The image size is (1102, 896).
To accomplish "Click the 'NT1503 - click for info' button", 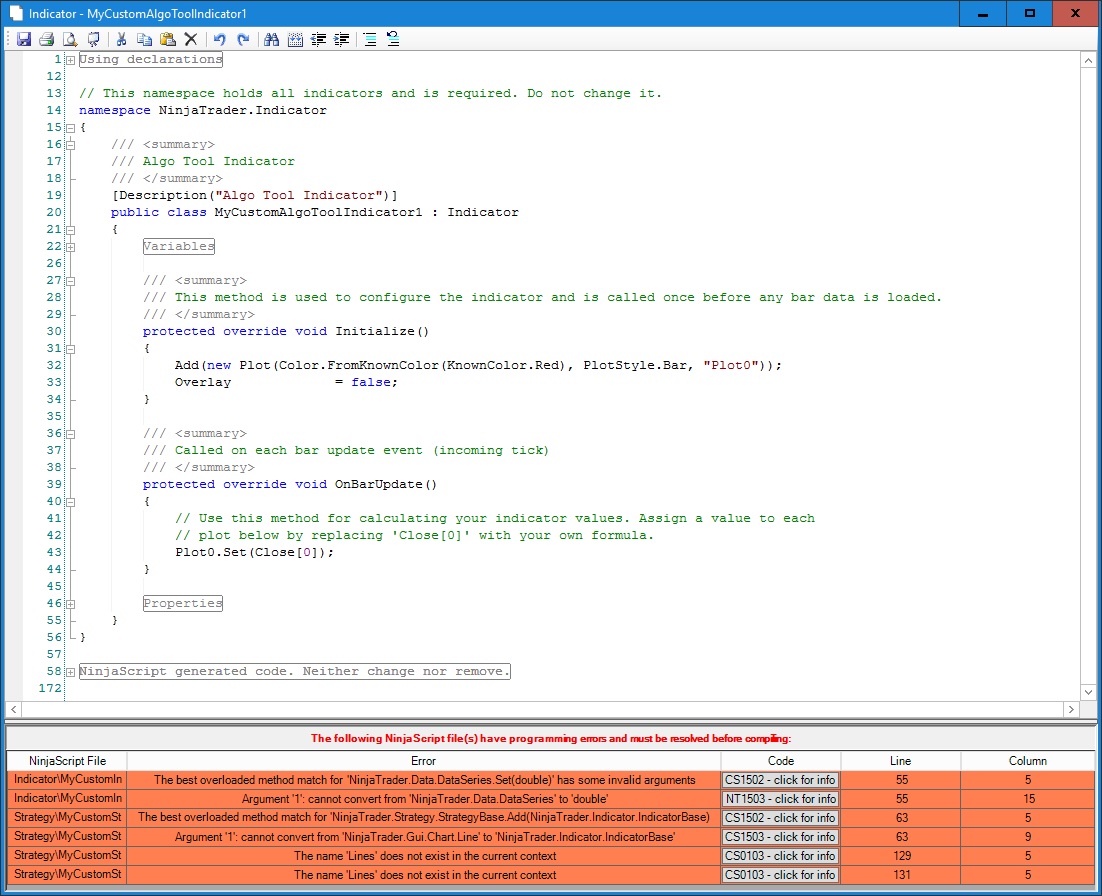I will (780, 799).
